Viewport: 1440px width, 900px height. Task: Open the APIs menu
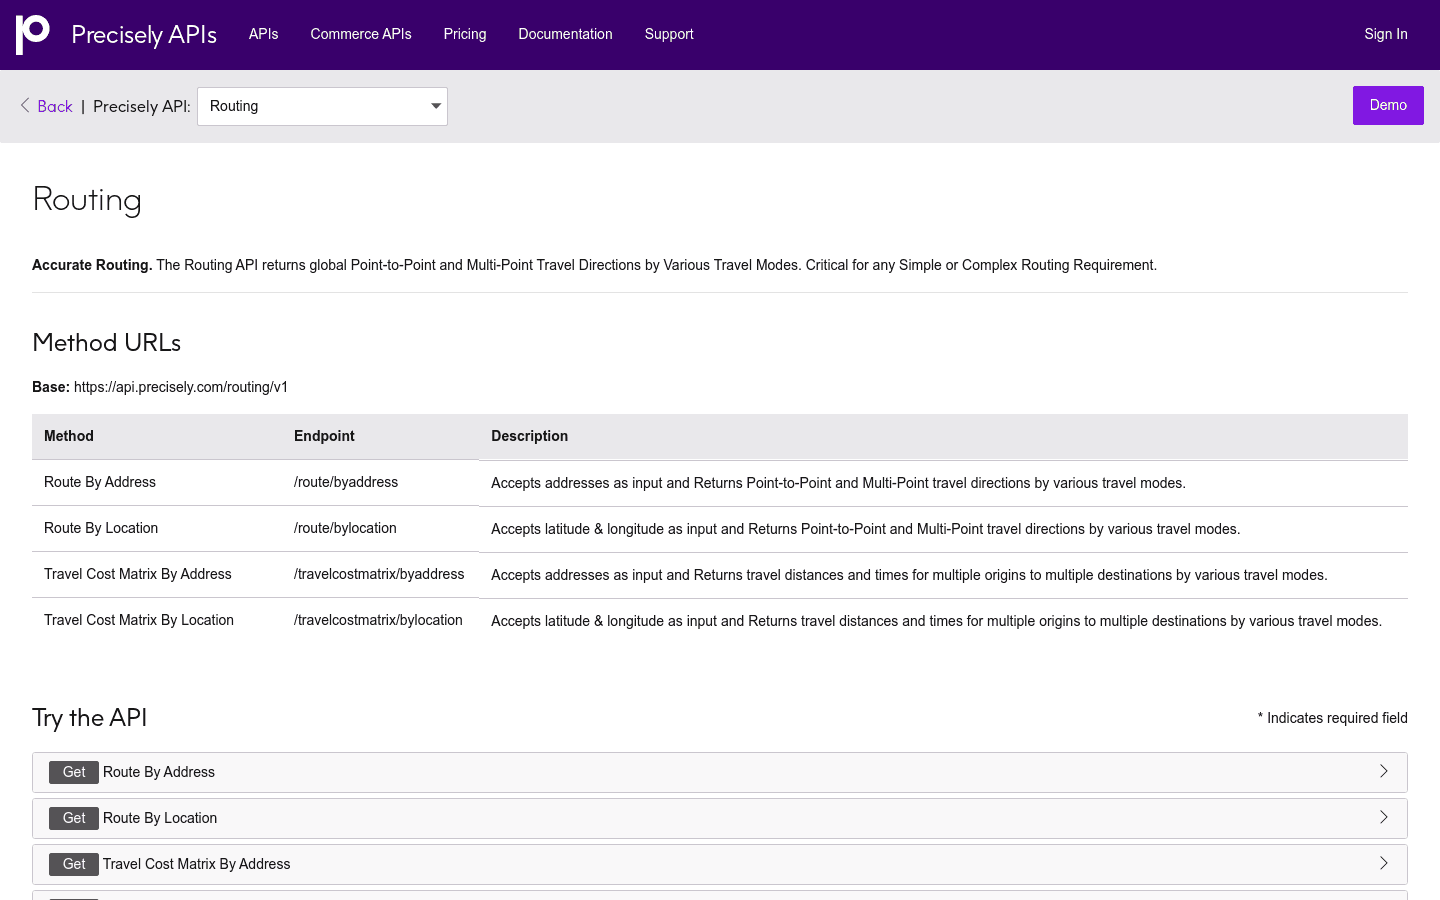264,34
